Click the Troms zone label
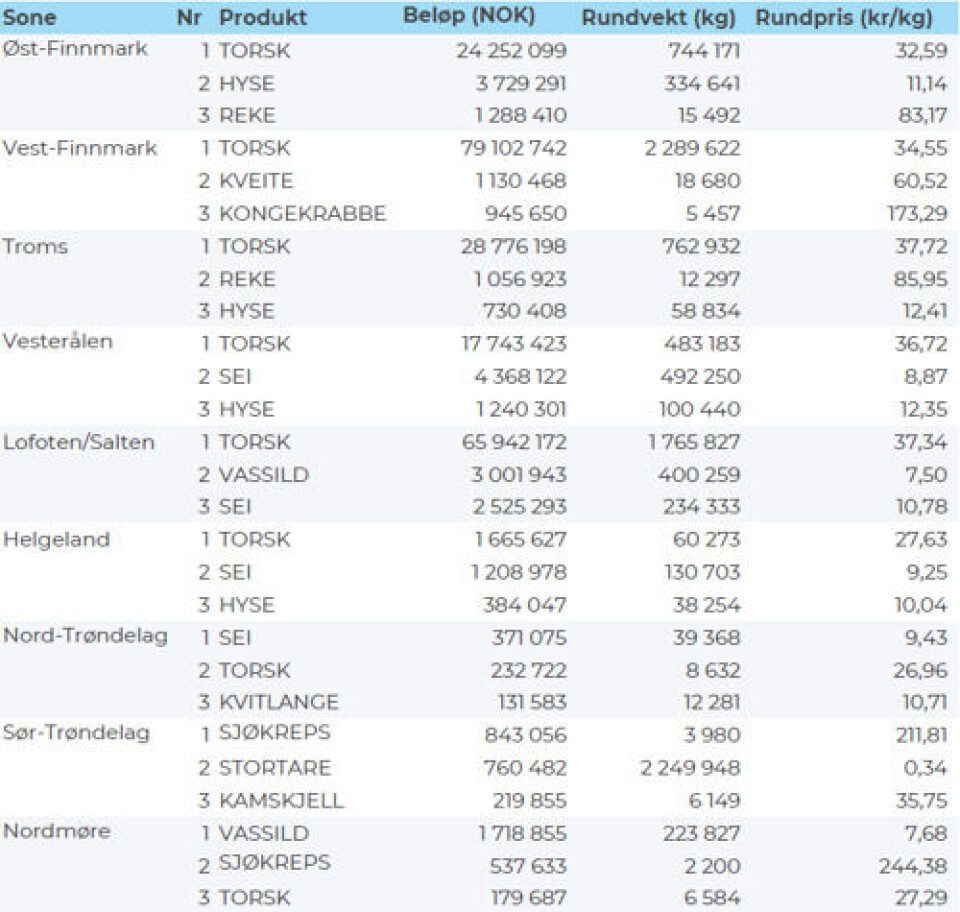This screenshot has height=912, width=960. [x=36, y=246]
